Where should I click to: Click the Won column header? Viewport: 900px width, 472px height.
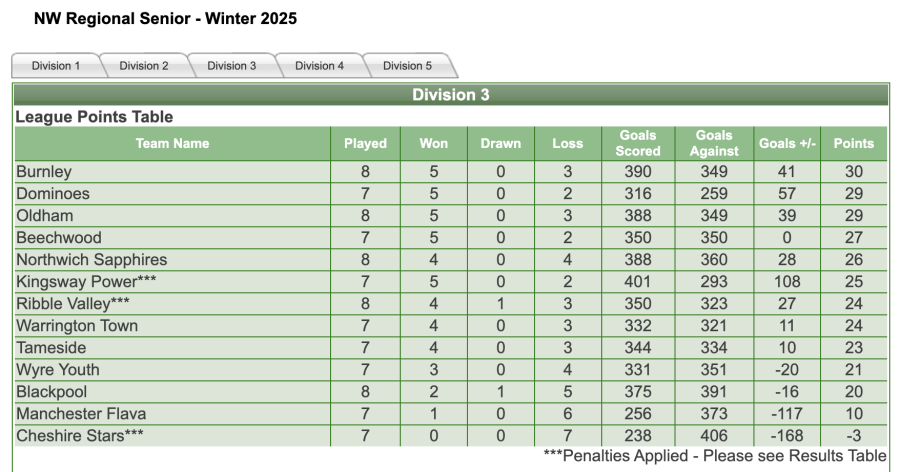point(433,143)
